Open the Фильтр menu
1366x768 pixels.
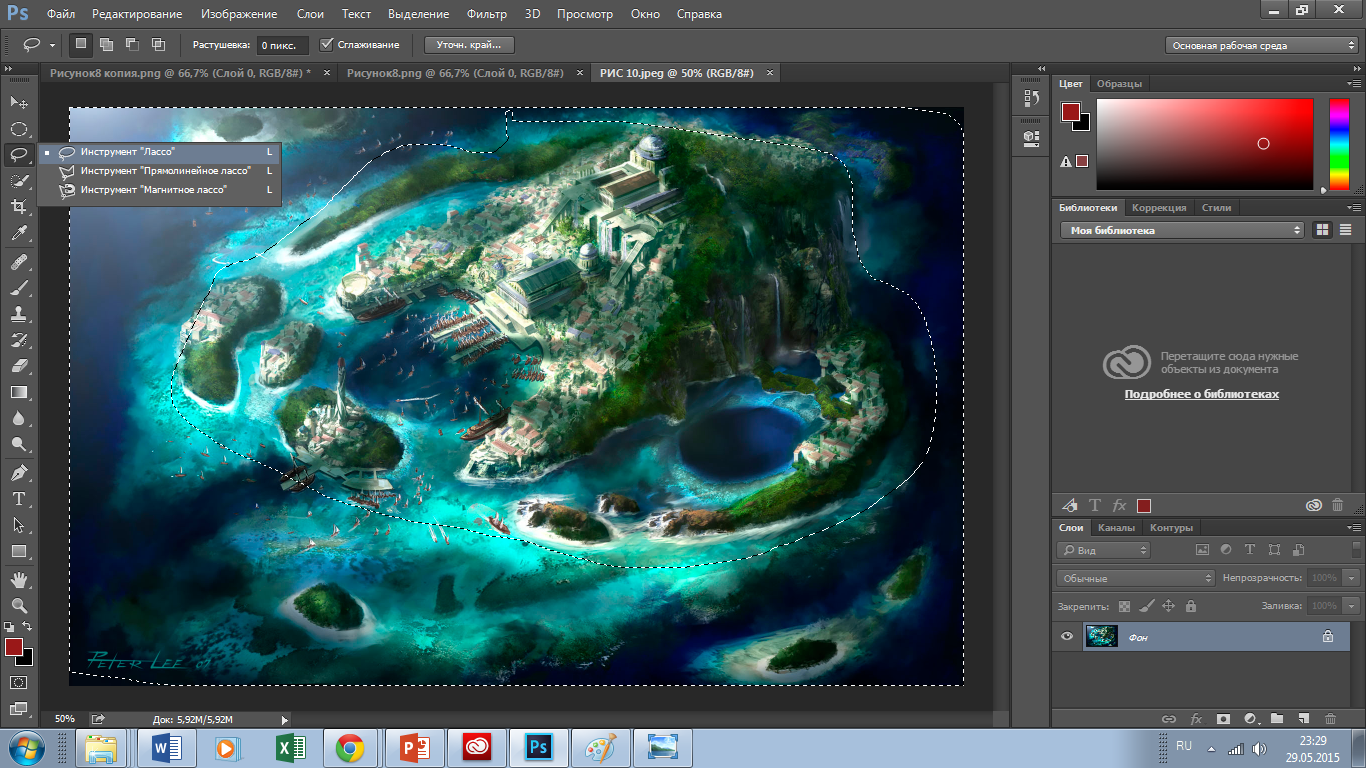486,14
